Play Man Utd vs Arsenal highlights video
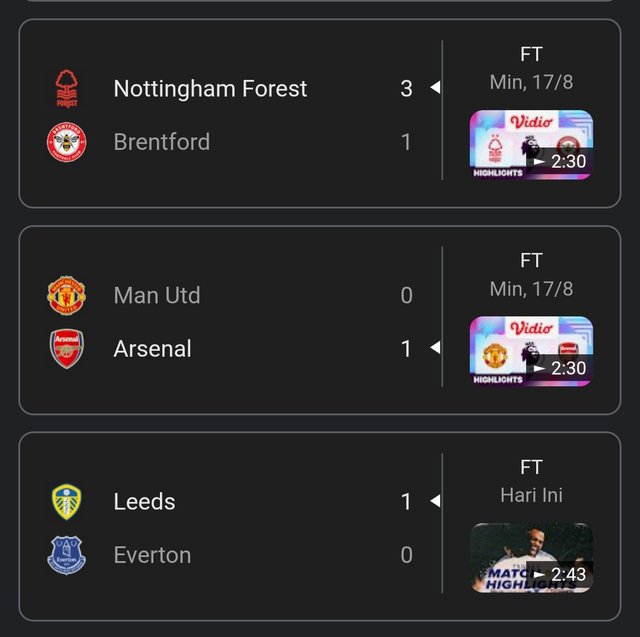640x637 pixels. click(531, 351)
